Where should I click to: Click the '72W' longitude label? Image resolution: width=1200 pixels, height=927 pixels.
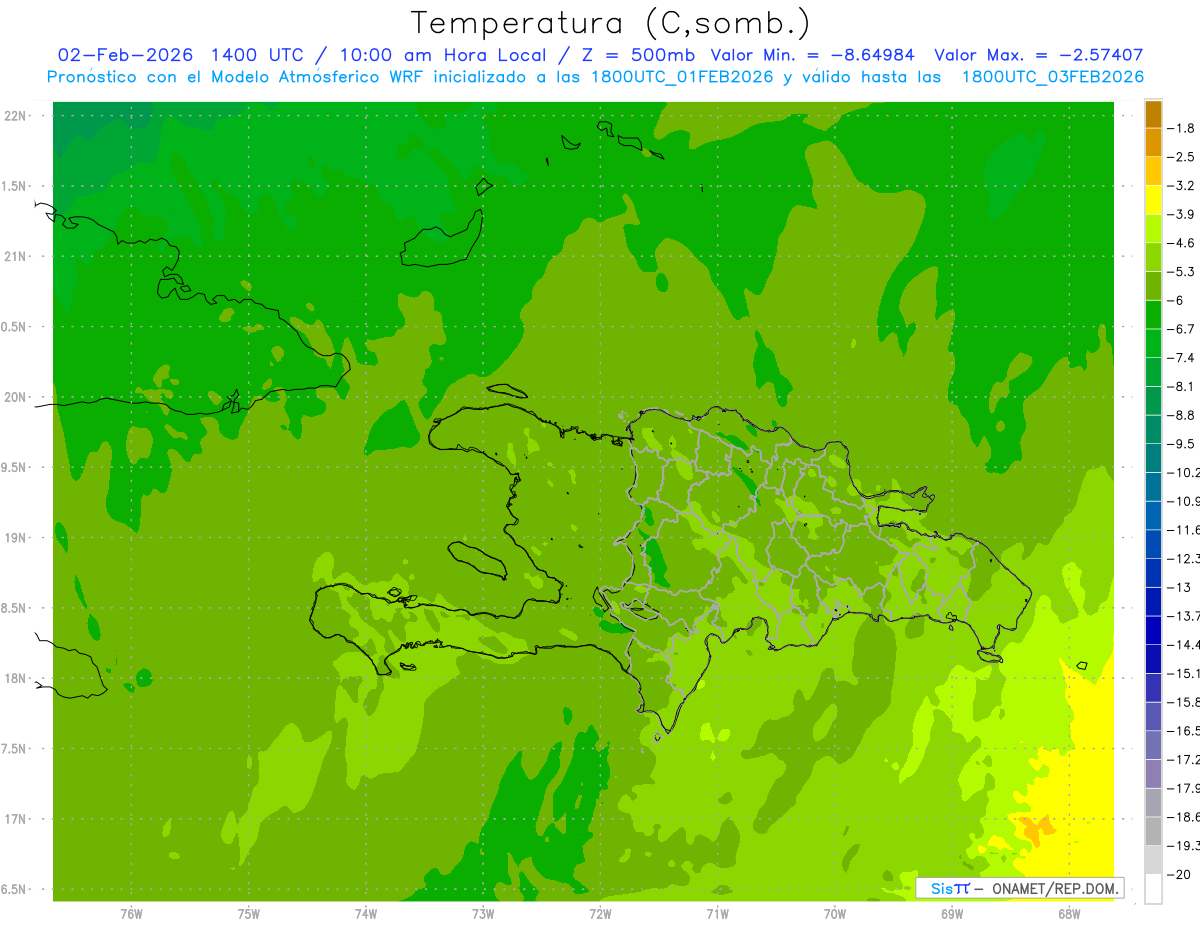click(x=600, y=913)
